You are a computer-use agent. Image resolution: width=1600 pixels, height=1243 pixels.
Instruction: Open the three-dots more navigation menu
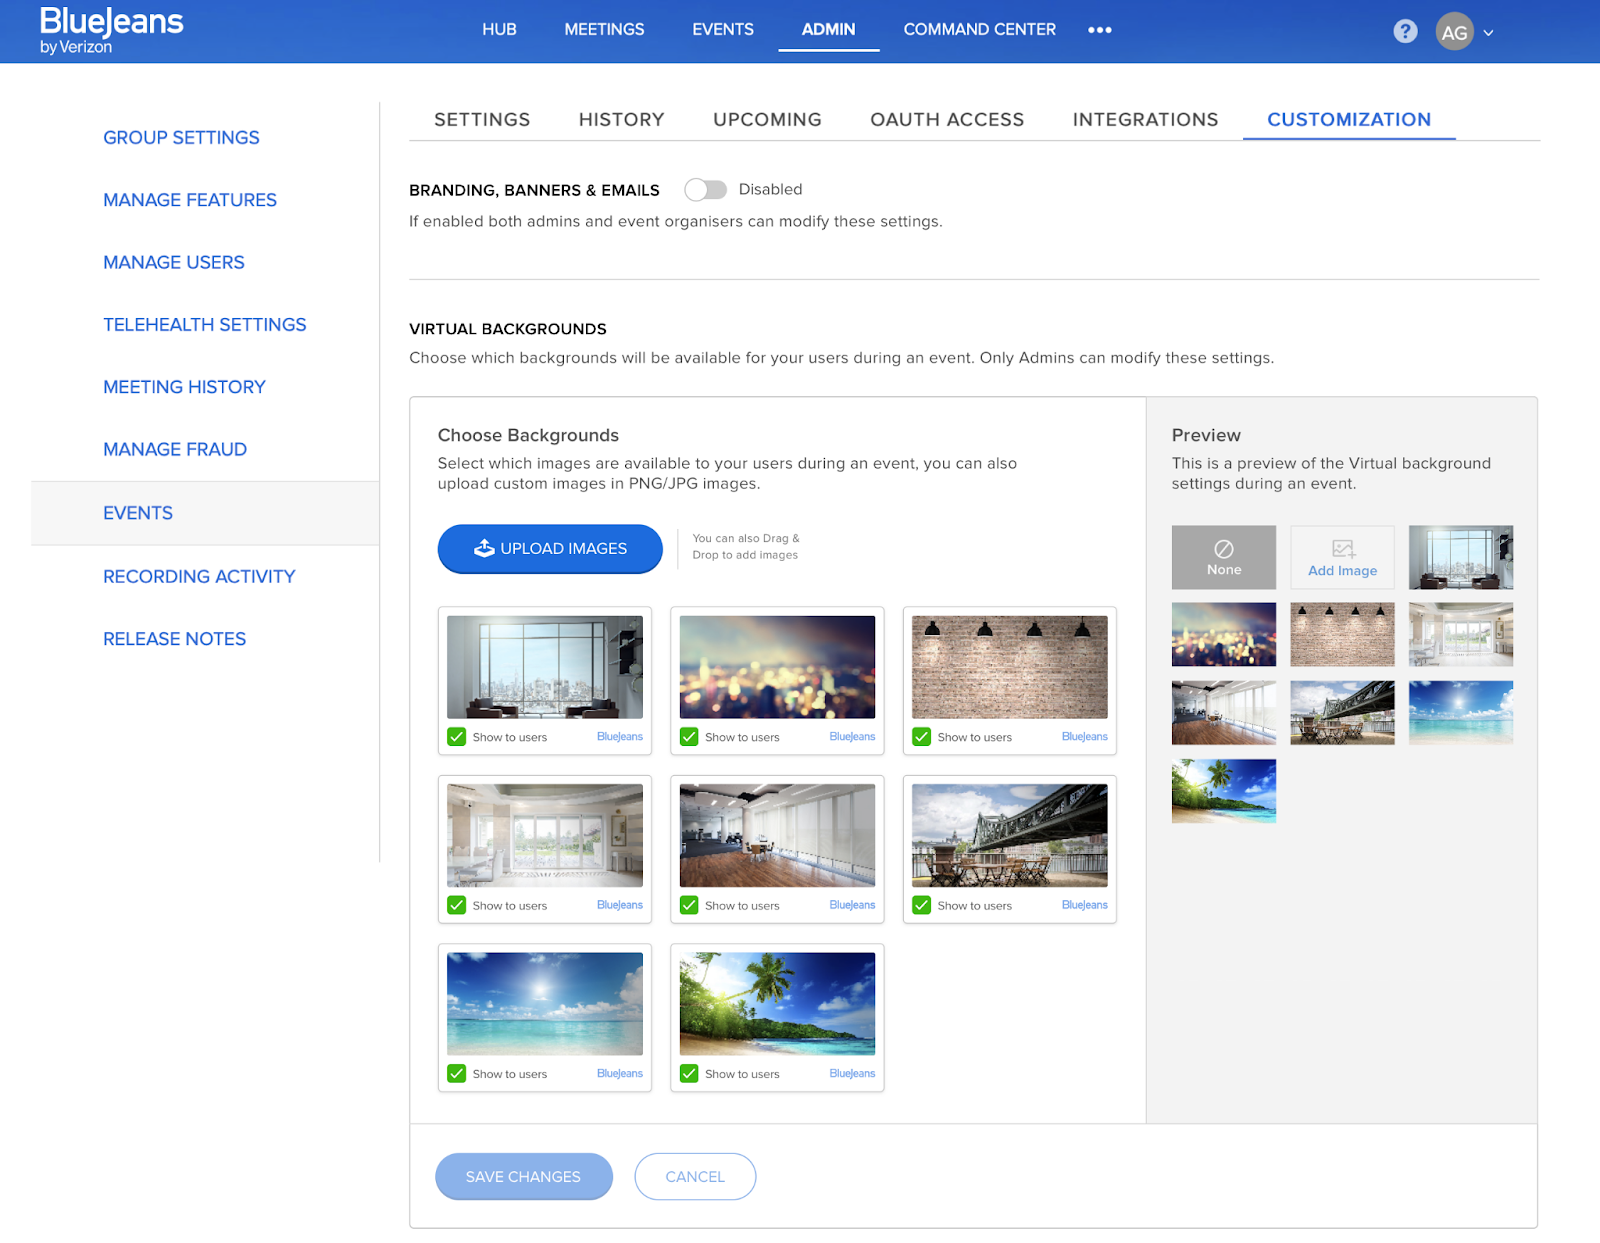point(1099,30)
